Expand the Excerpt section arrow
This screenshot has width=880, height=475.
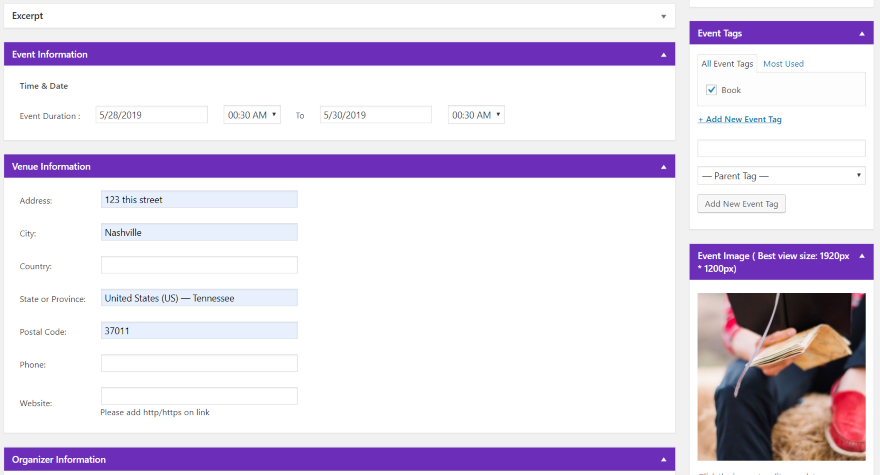point(663,16)
